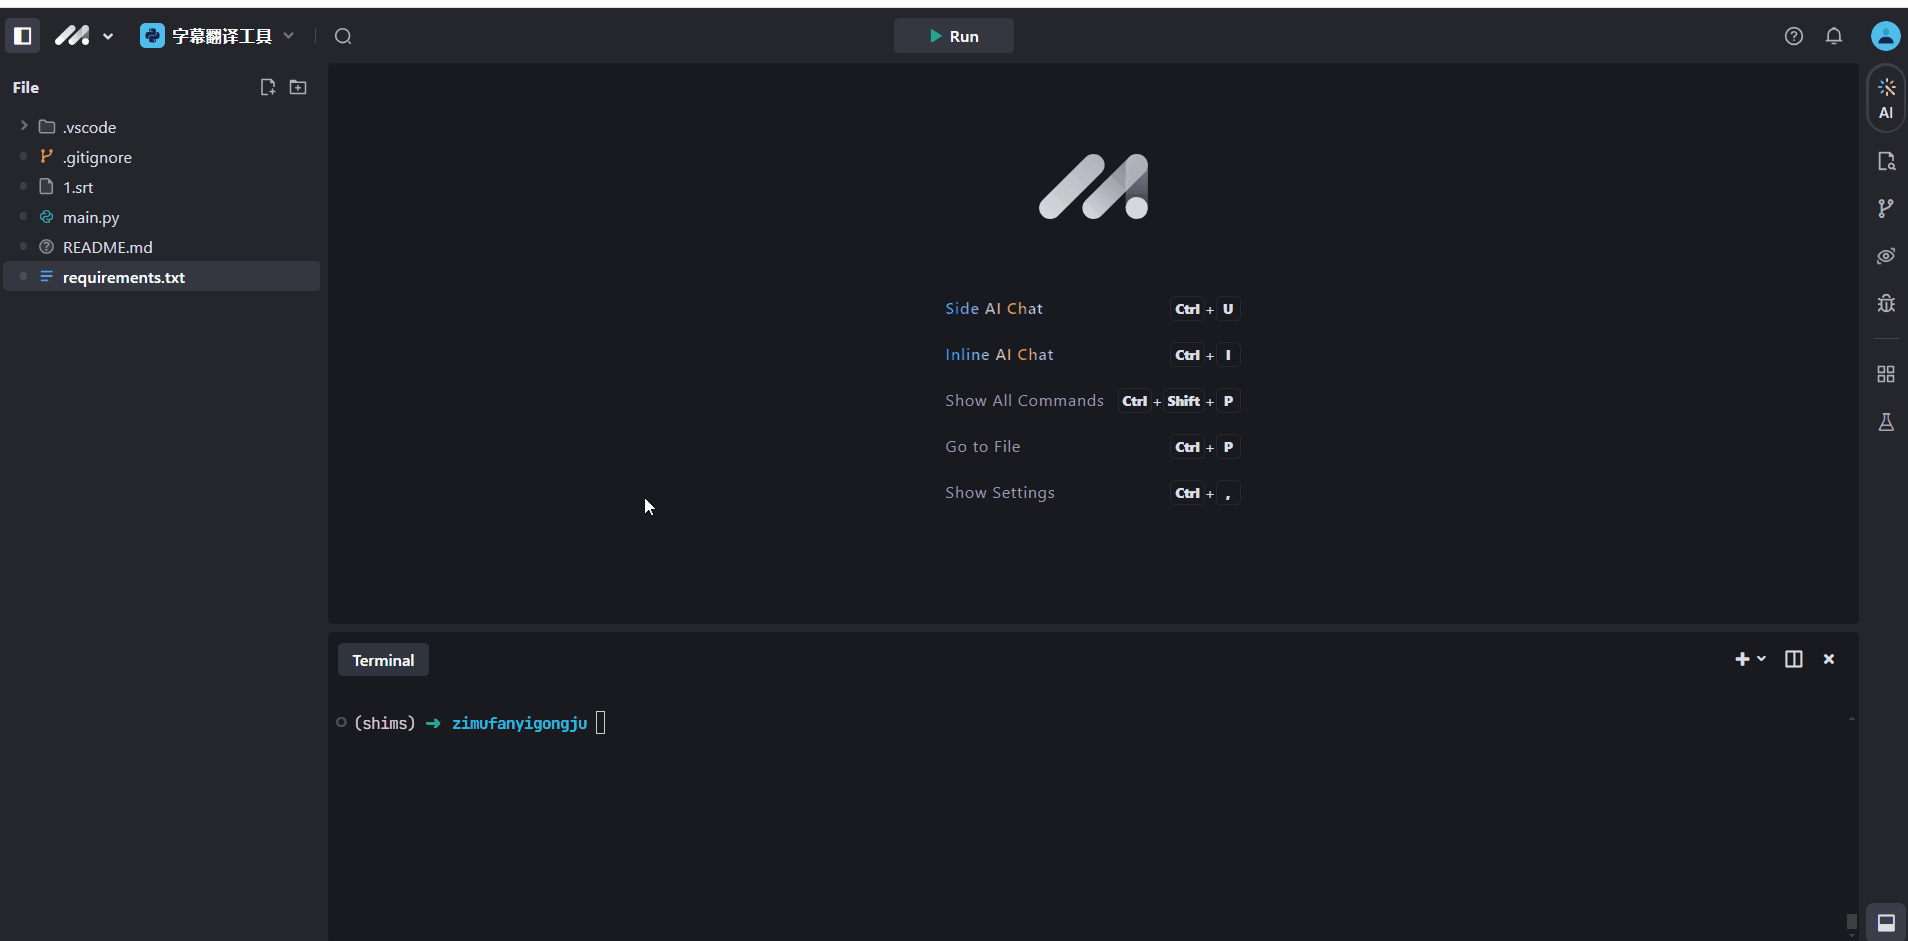Add a new terminal with plus icon
Viewport: 1908px width, 941px height.
coord(1742,659)
